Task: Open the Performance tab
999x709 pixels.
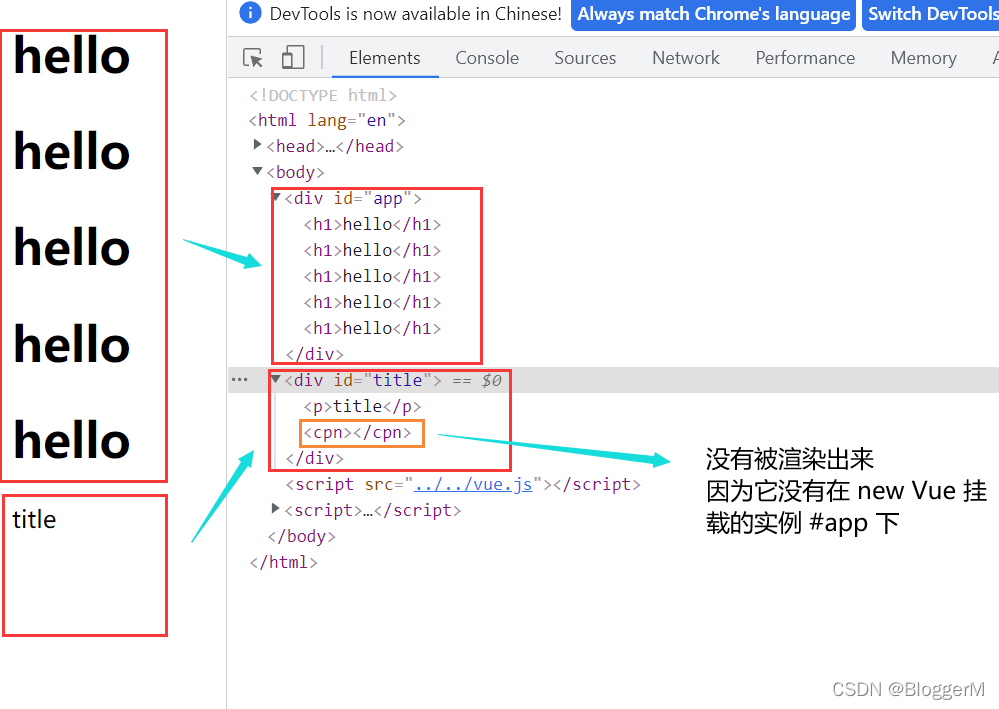Action: coord(805,58)
